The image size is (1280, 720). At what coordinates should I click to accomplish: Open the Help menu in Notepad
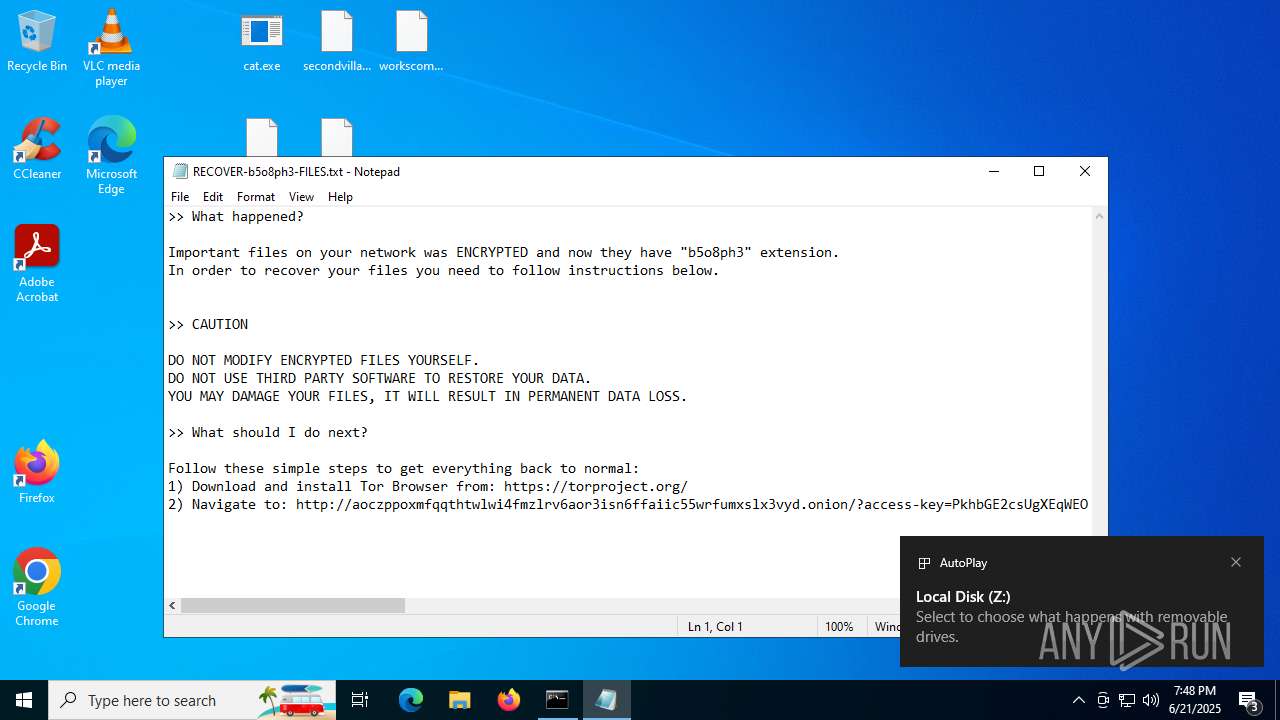[340, 197]
